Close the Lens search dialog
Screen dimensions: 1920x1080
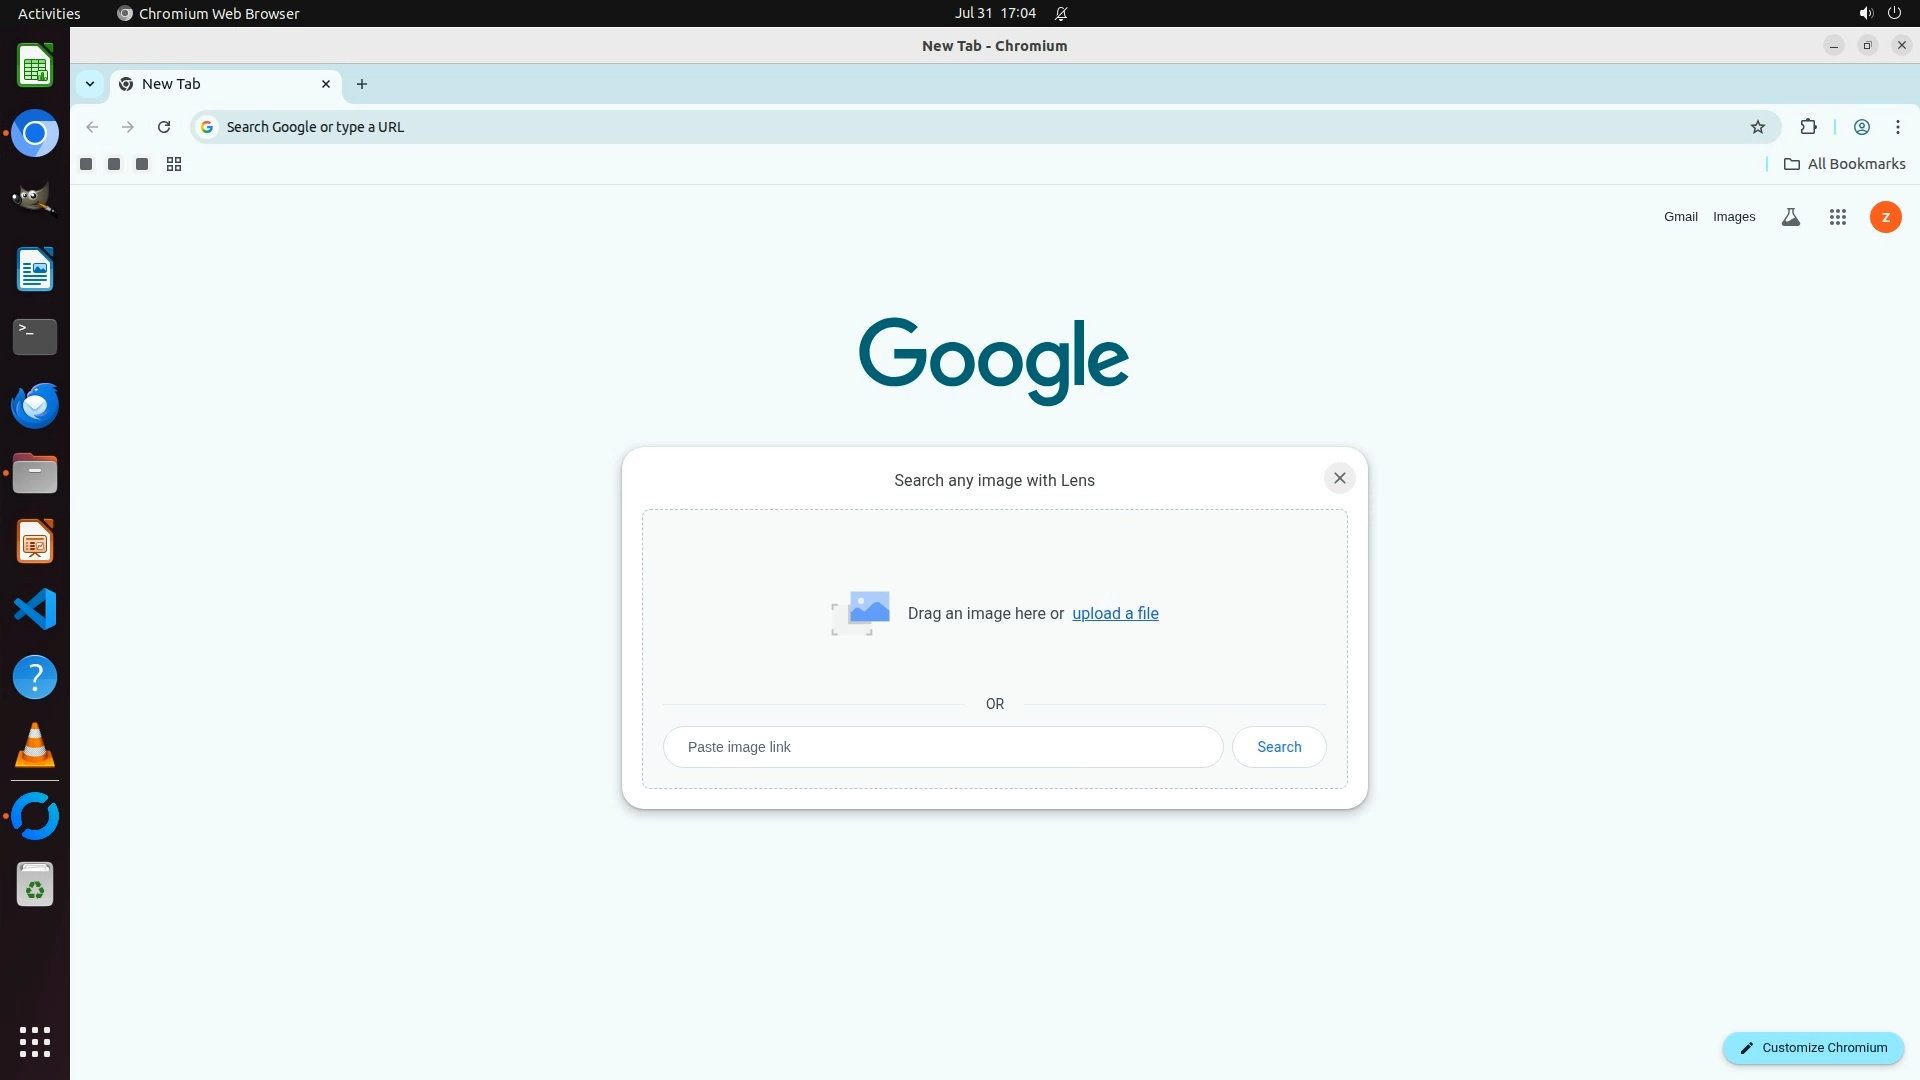pyautogui.click(x=1340, y=478)
